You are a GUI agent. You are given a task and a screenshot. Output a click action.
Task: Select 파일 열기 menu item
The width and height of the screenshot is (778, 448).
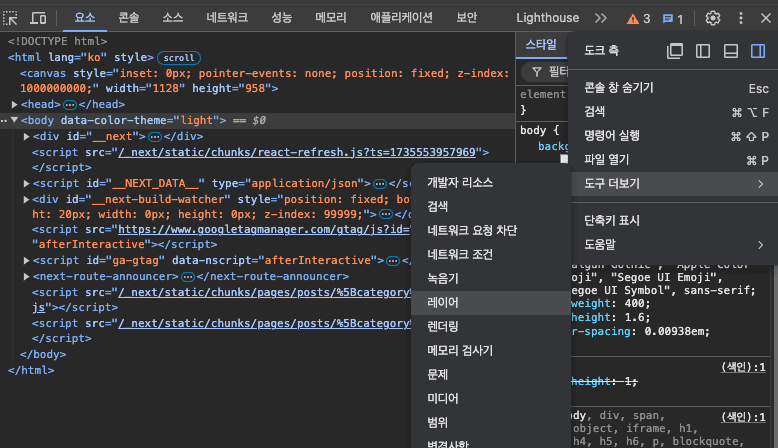675,160
